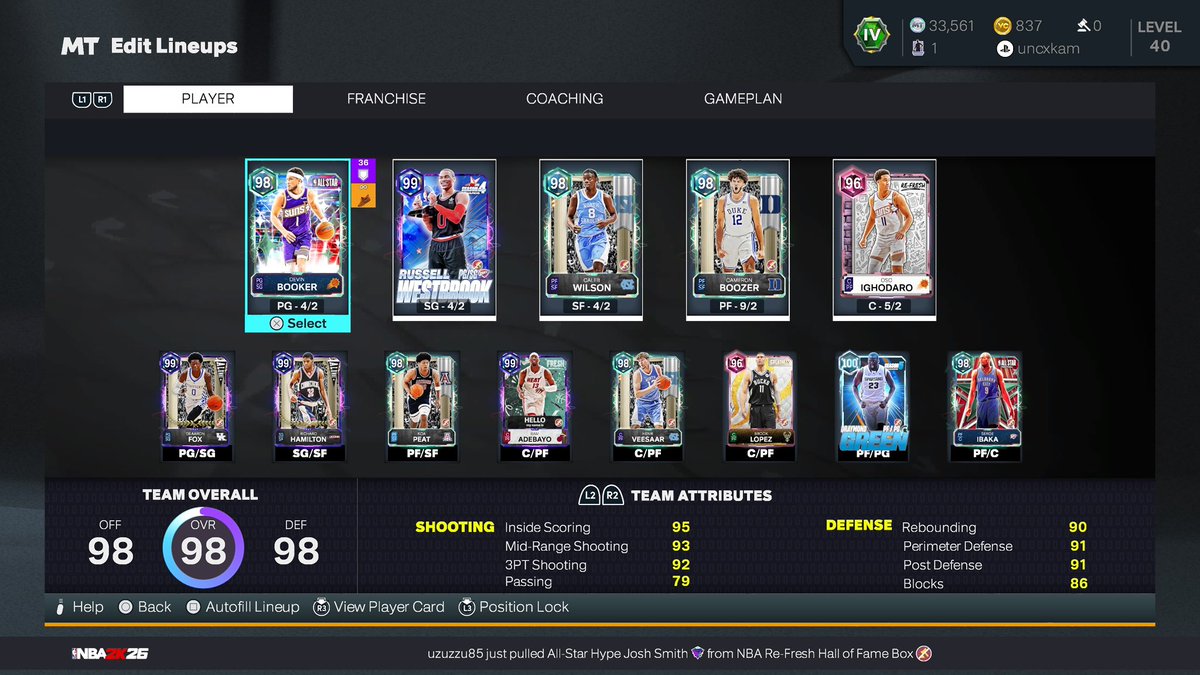Click the 33,561 MT balance
The width and height of the screenshot is (1200, 675).
(x=952, y=26)
